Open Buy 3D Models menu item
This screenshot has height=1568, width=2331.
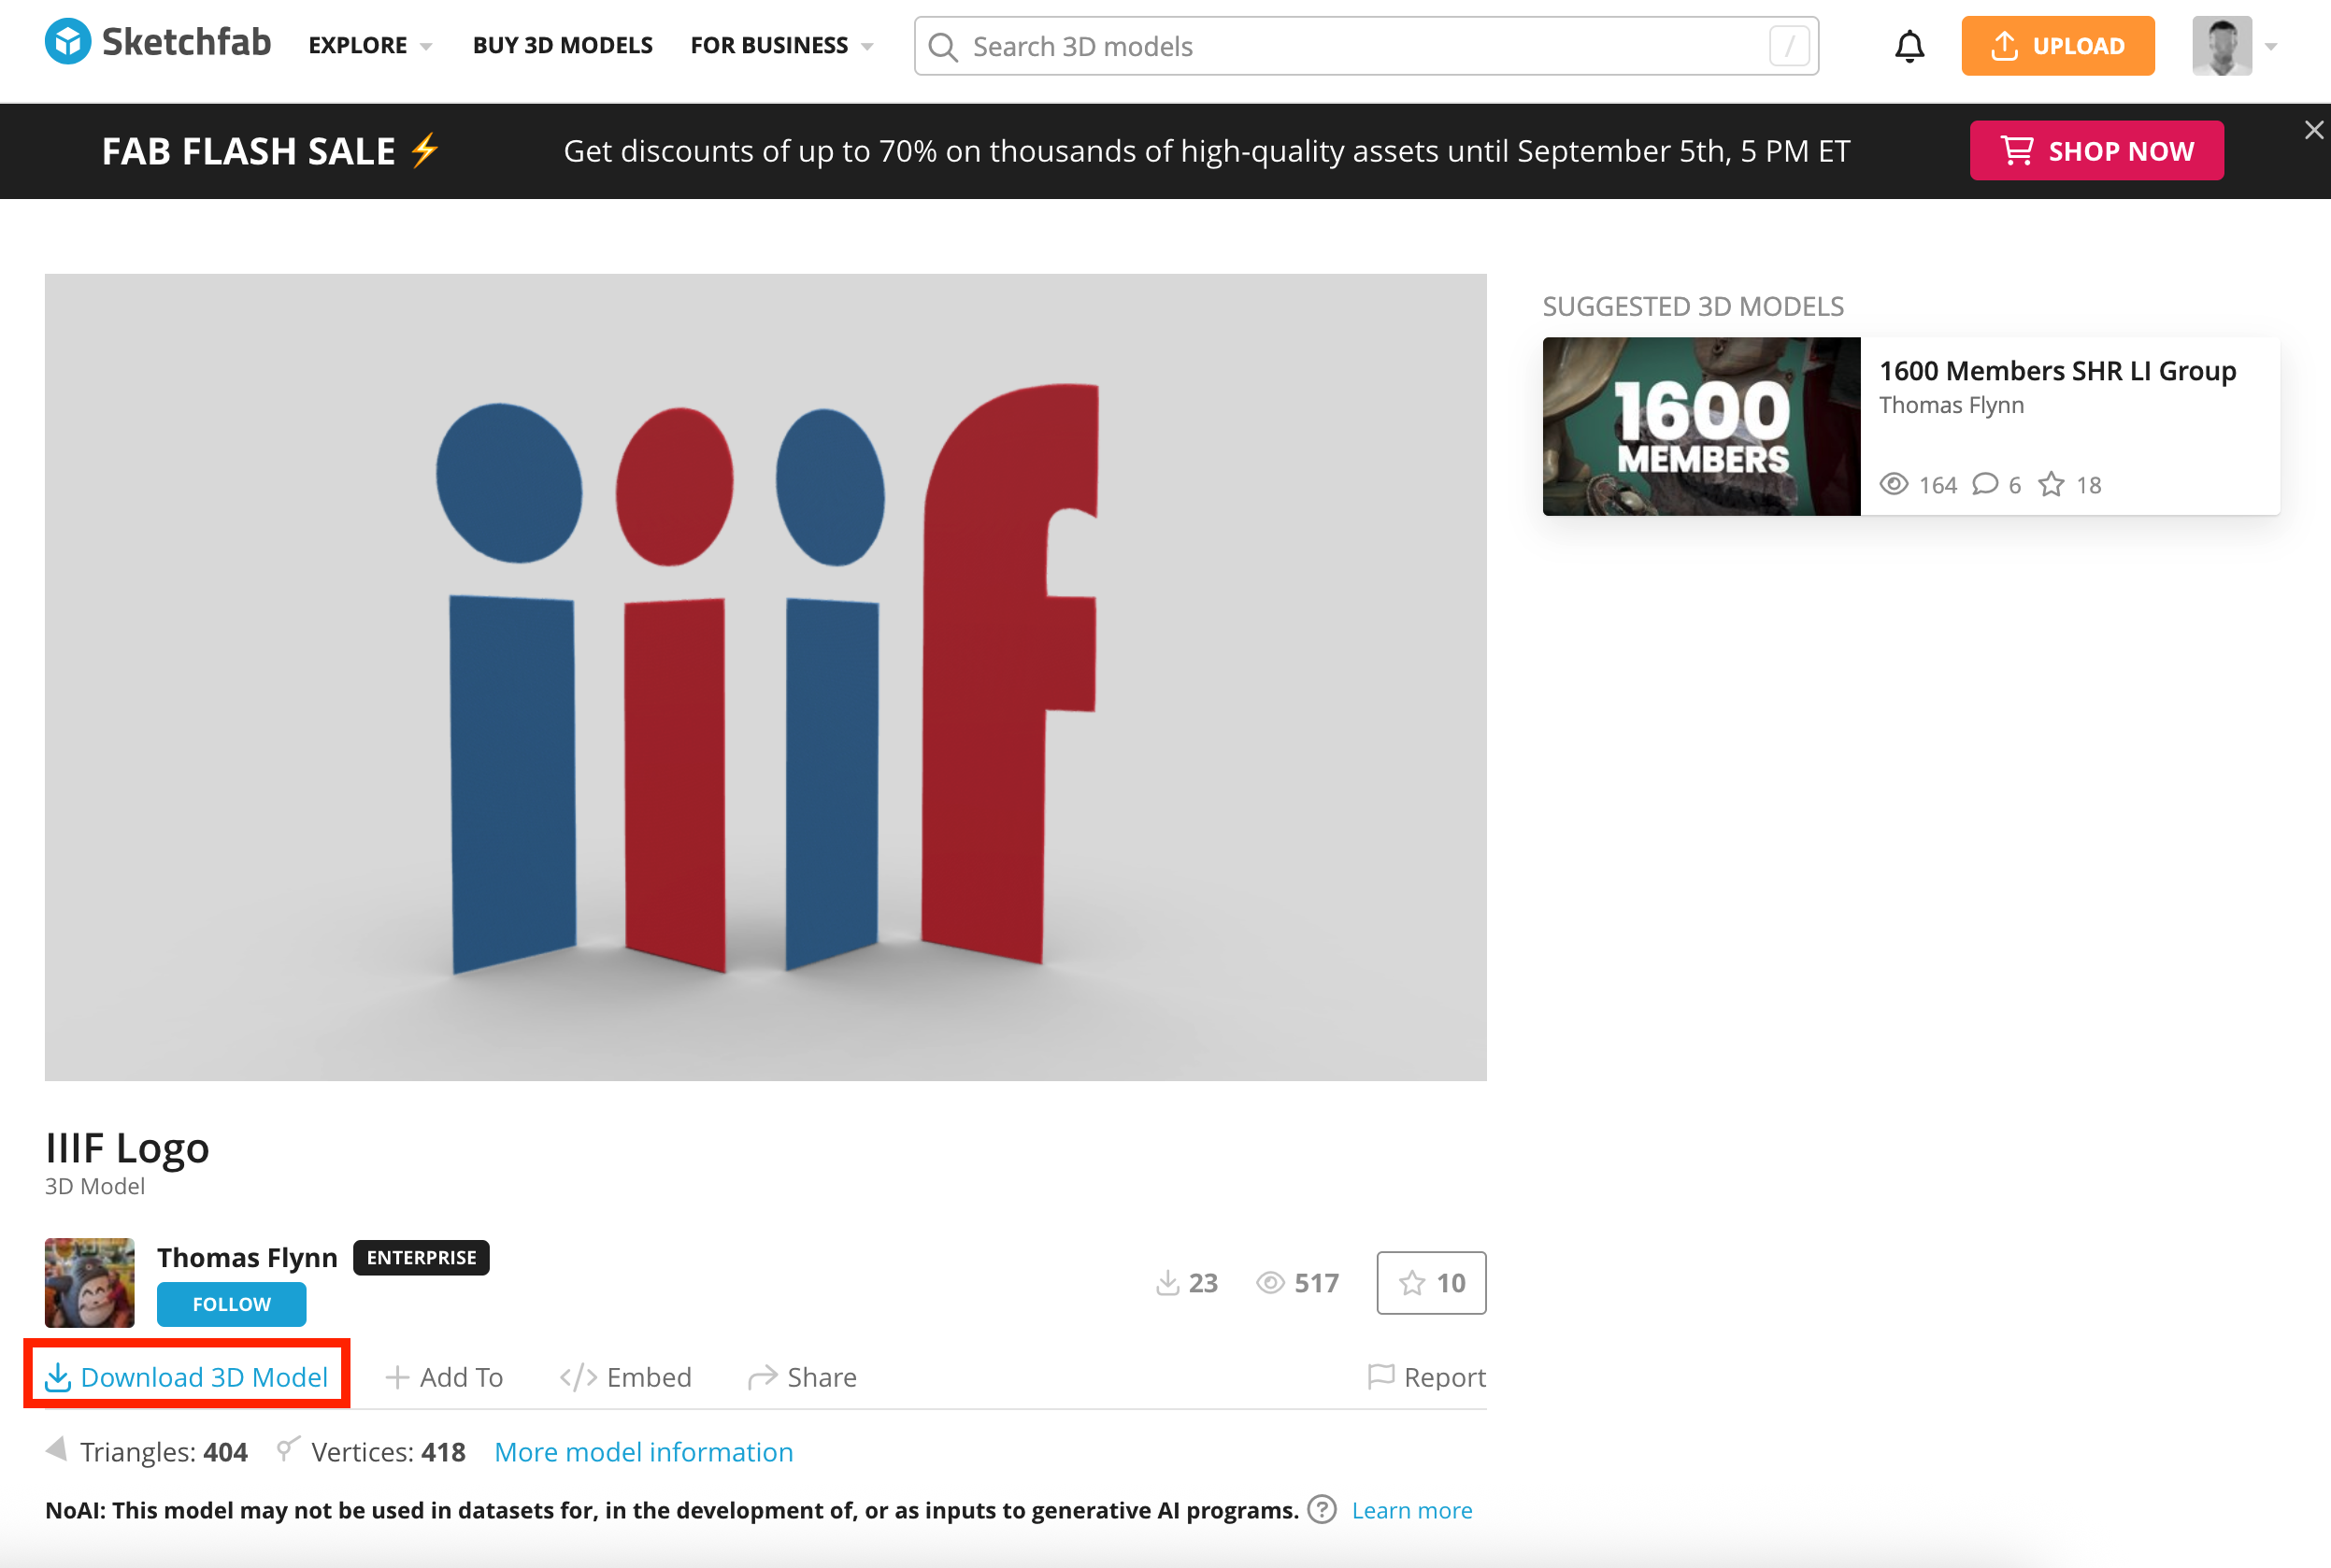562,46
